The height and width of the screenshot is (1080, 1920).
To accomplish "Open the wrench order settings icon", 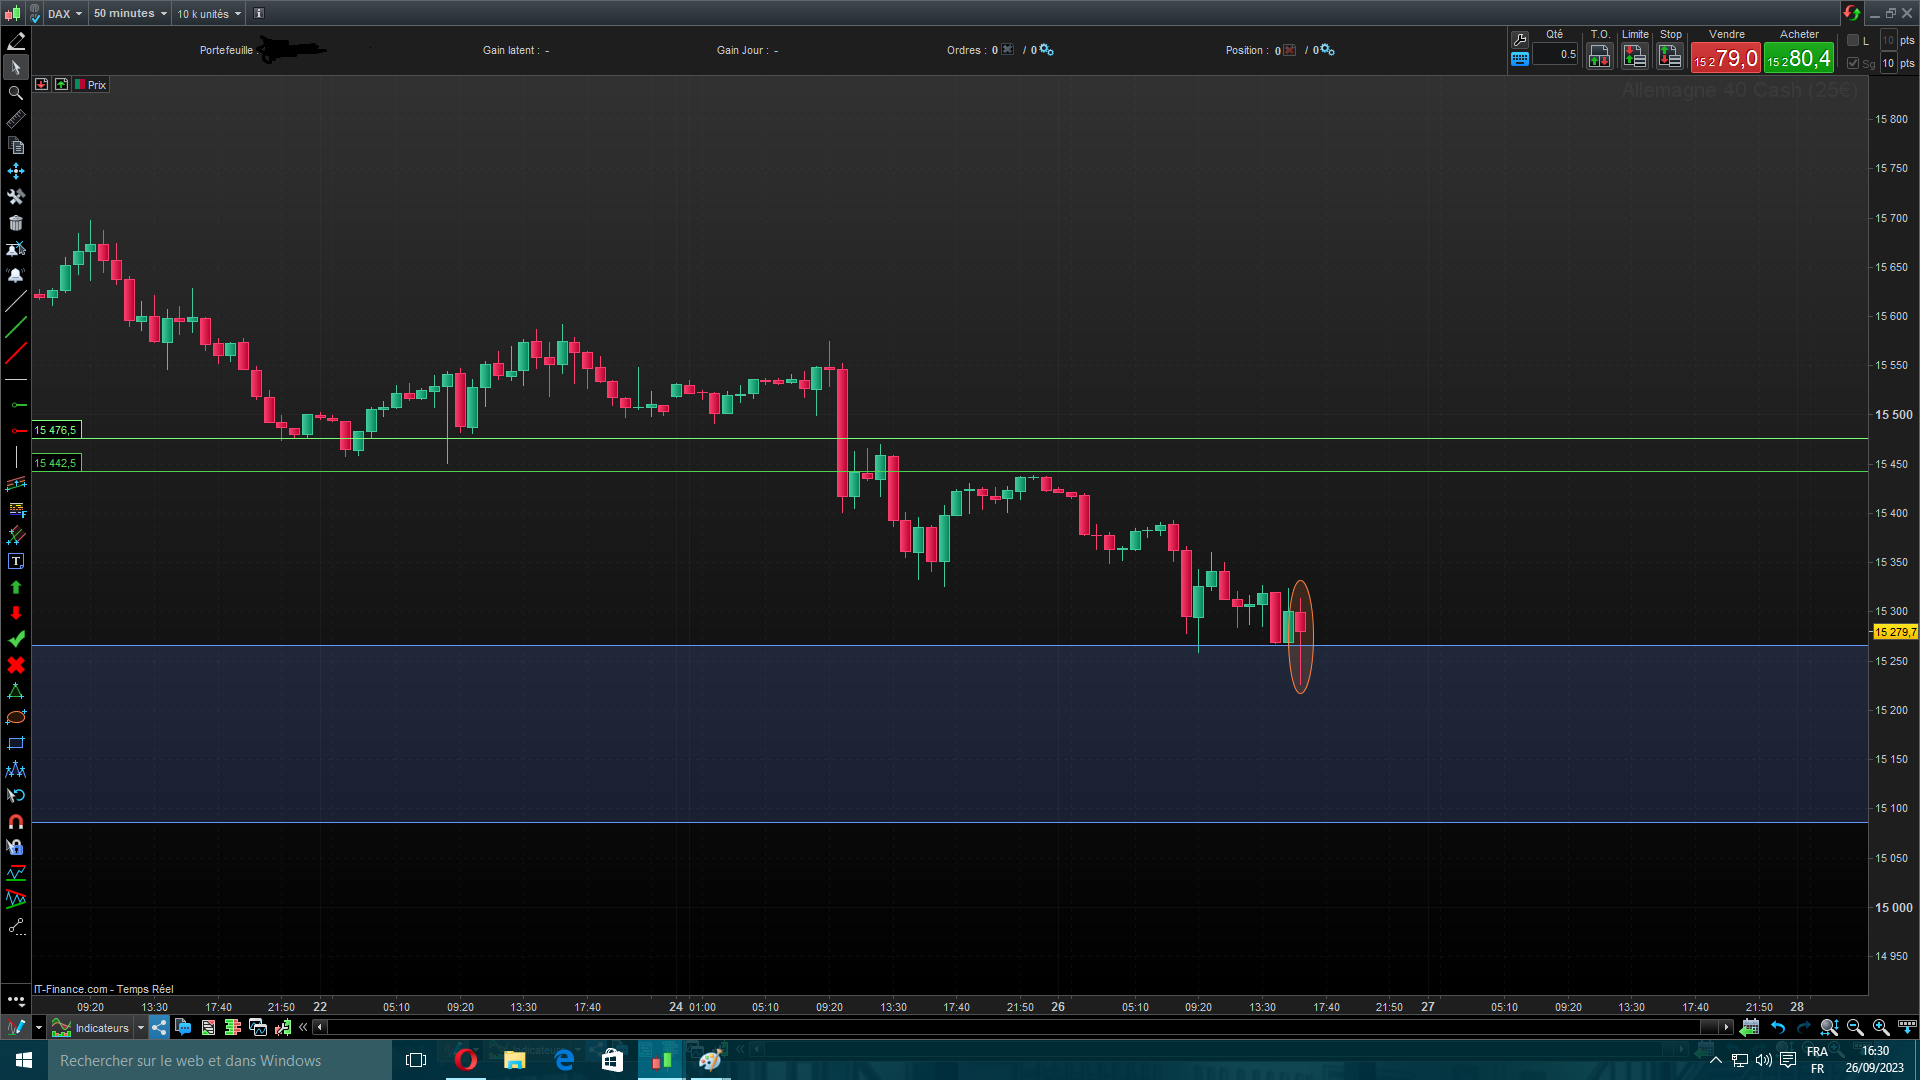I will click(1520, 39).
